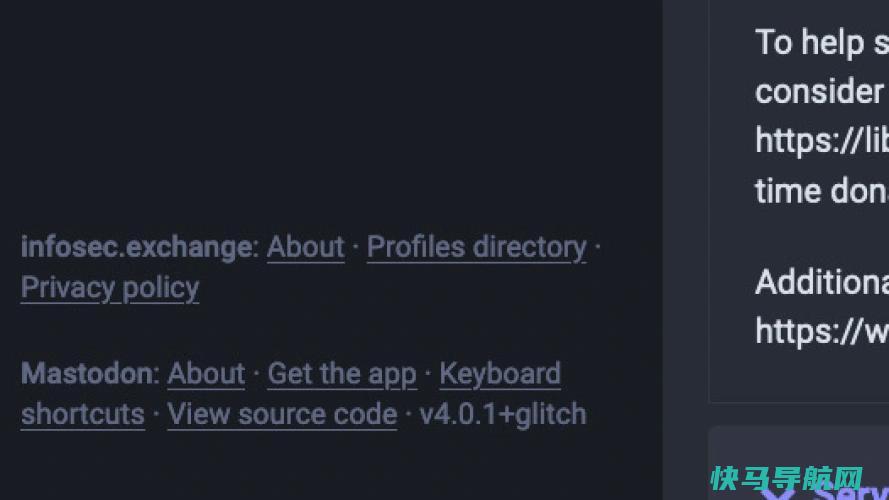Expand the purple chevron beside Serv section
Viewport: 889px width, 500px height.
tap(777, 493)
